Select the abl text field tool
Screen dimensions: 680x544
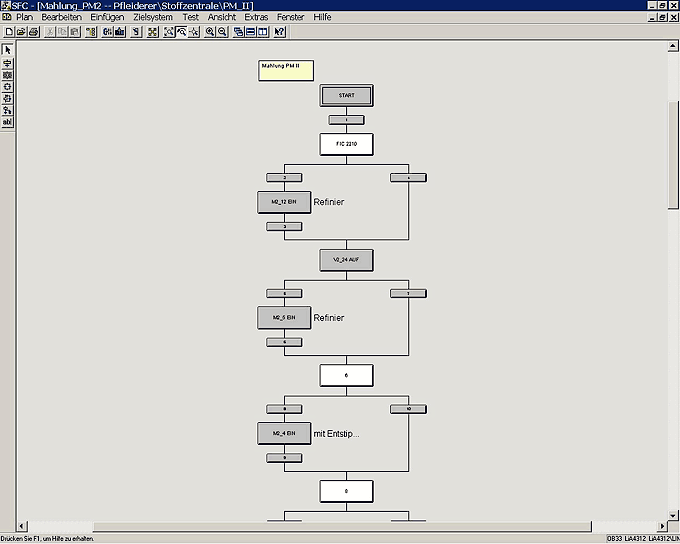coord(8,122)
